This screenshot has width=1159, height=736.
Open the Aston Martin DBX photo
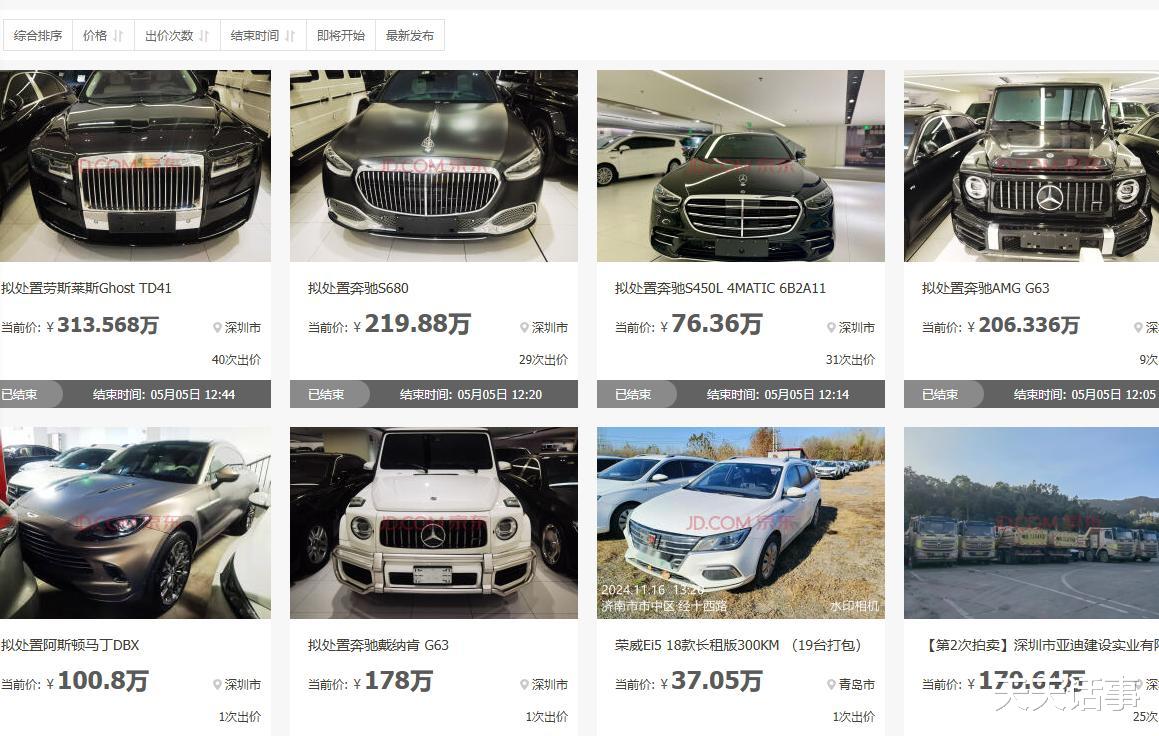pos(135,522)
